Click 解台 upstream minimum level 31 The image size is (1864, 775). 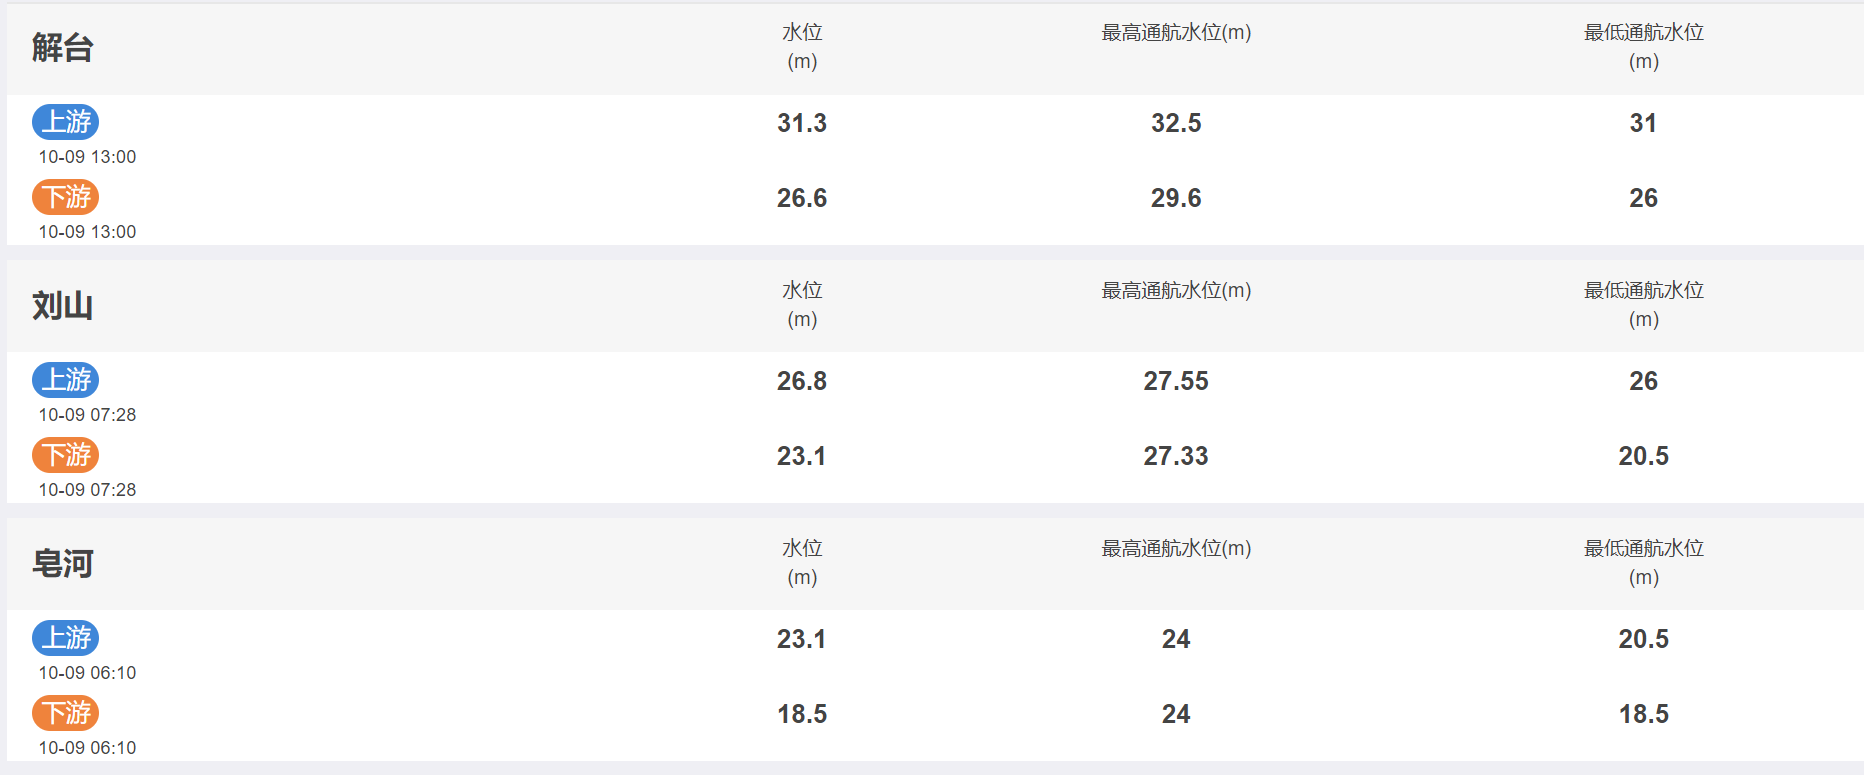click(1644, 123)
